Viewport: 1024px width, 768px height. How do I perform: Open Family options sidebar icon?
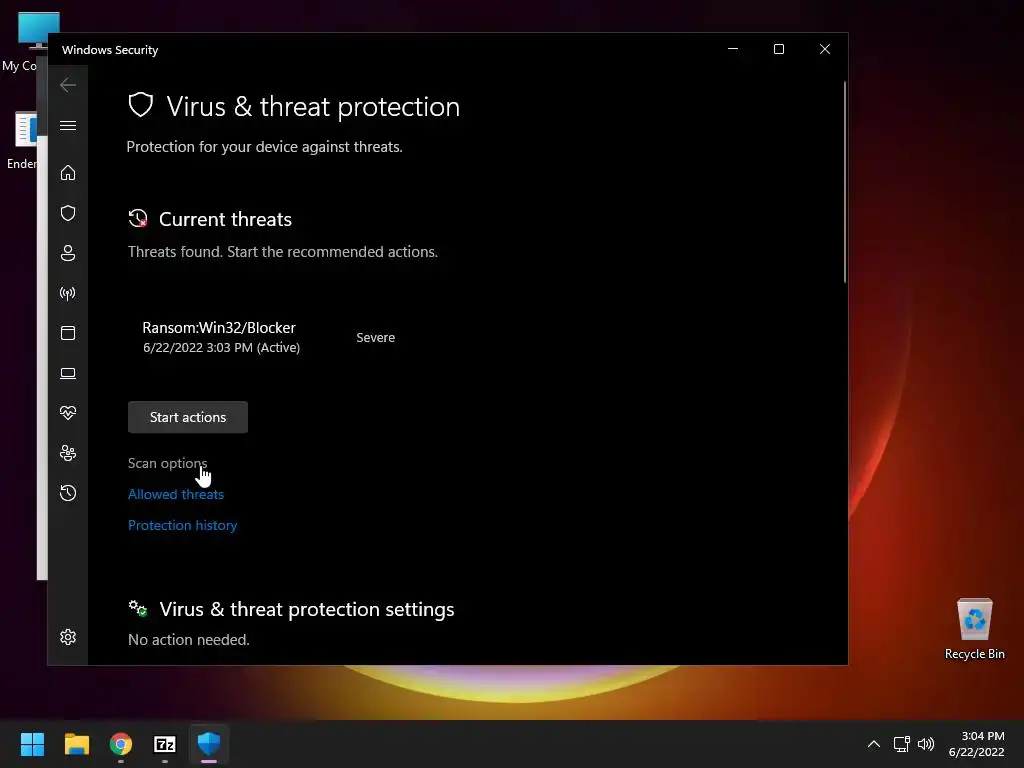click(x=68, y=453)
